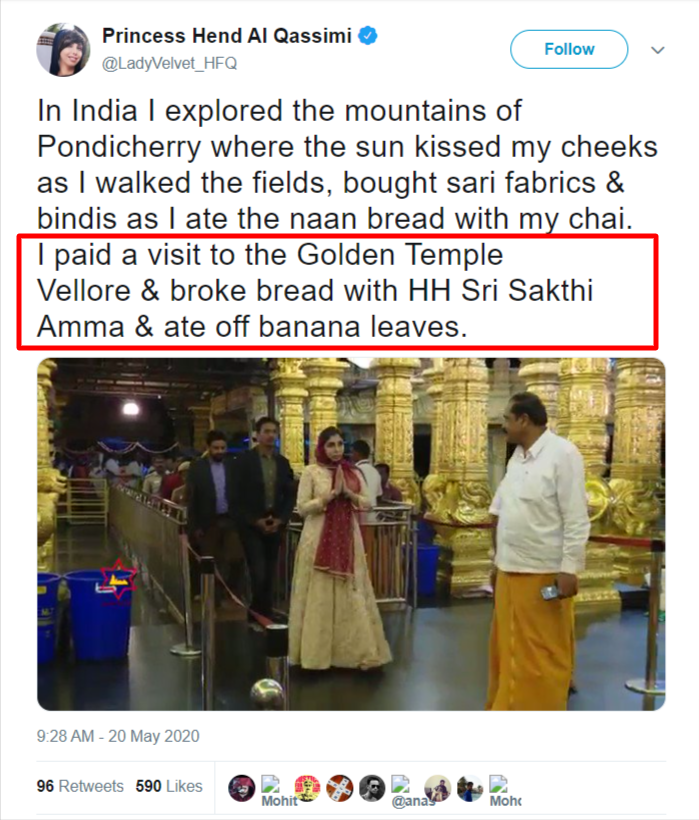Click the Follow button
The image size is (699, 820).
point(568,49)
